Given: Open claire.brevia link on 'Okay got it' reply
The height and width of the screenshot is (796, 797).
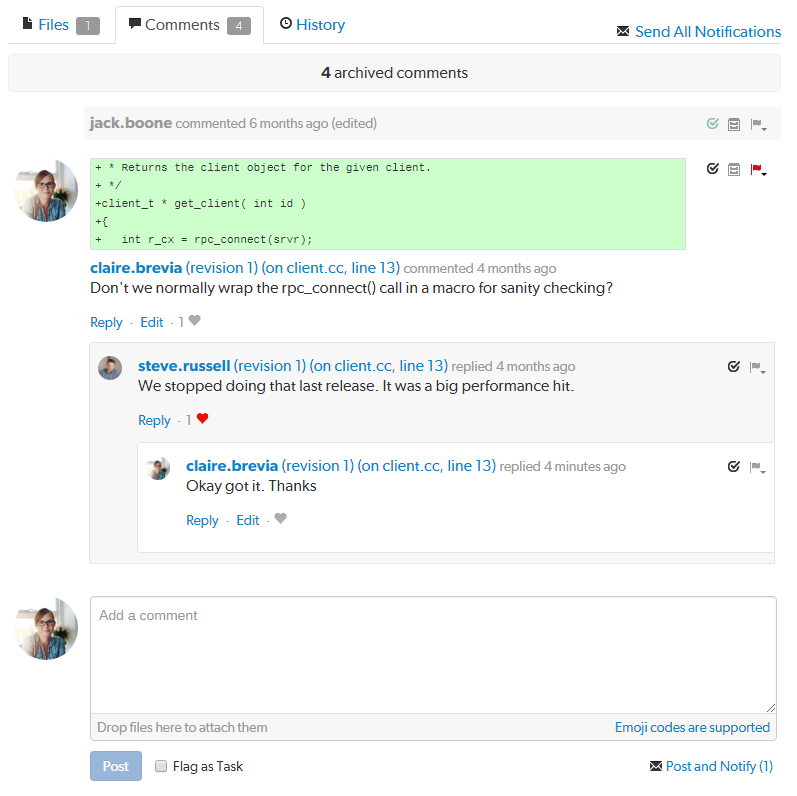Looking at the screenshot, I should [x=232, y=466].
